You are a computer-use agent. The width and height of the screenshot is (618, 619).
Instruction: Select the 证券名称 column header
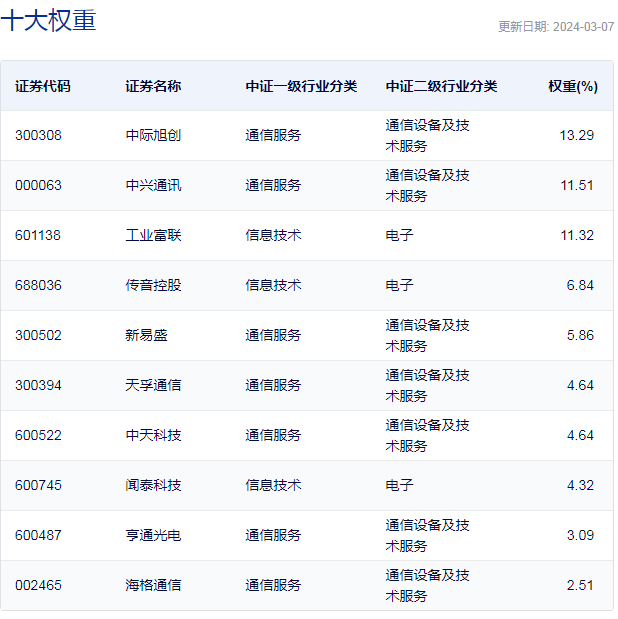[153, 86]
